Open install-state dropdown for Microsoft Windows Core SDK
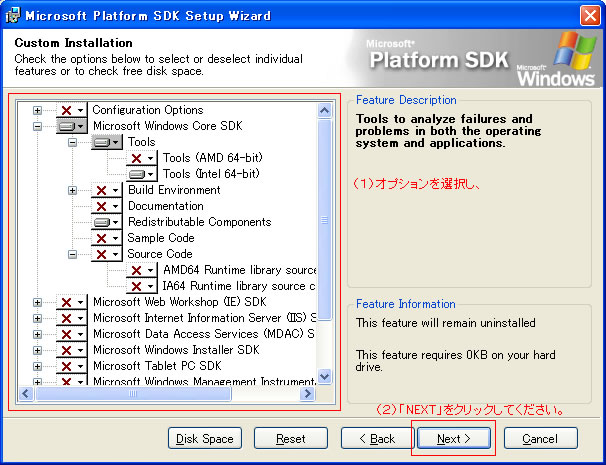This screenshot has height=465, width=606. click(72, 126)
